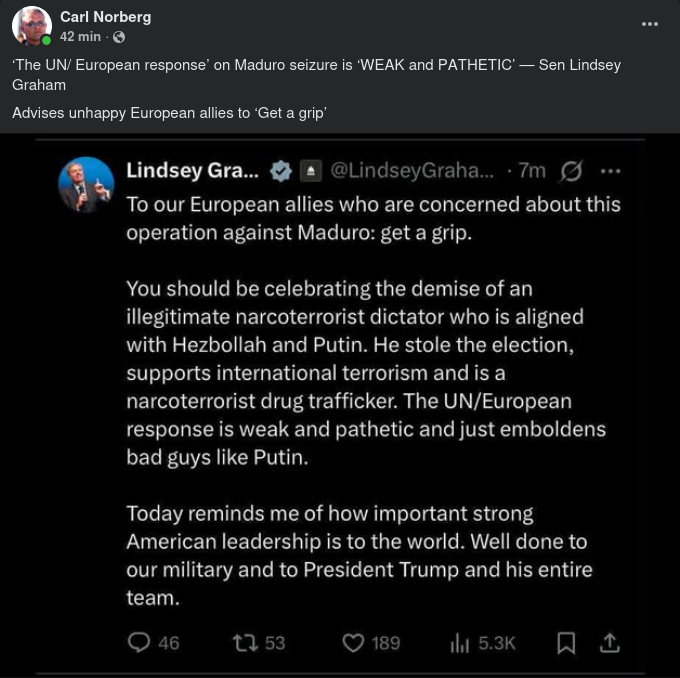Open the Facebook post options three-dot menu
The width and height of the screenshot is (680, 678).
(650, 24)
